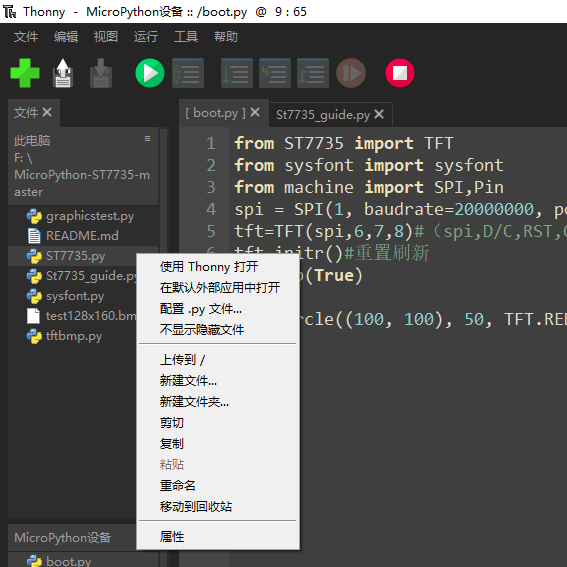This screenshot has height=567, width=567.
Task: Close the 文件 panel tab
Action: 47,112
